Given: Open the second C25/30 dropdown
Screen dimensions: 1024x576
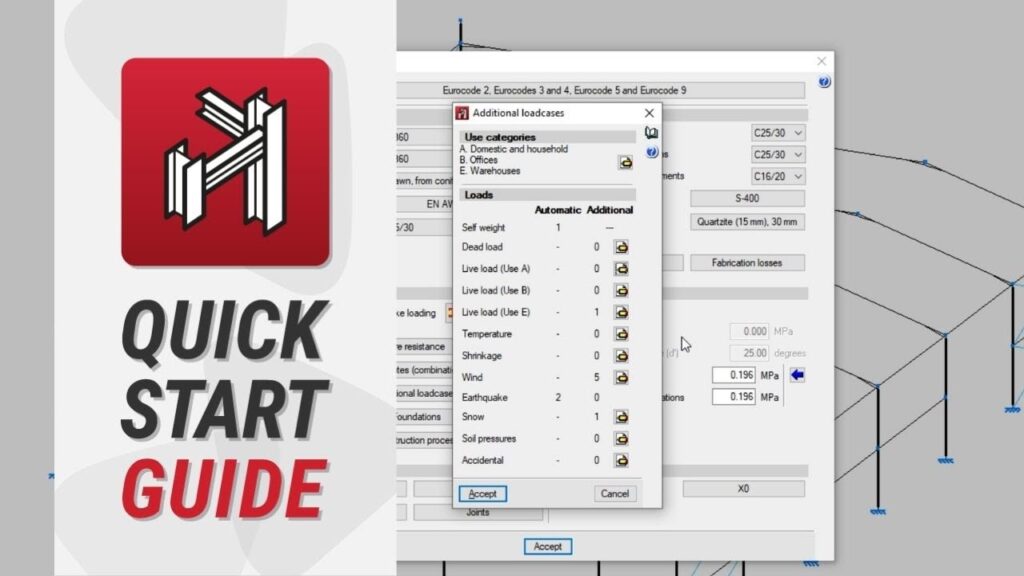Looking at the screenshot, I should tap(778, 155).
